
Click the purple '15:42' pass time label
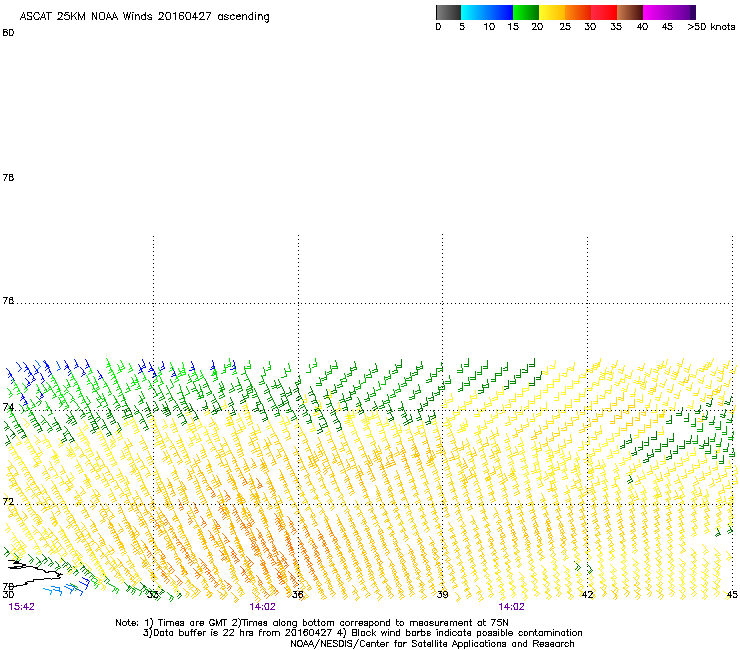tap(22, 607)
